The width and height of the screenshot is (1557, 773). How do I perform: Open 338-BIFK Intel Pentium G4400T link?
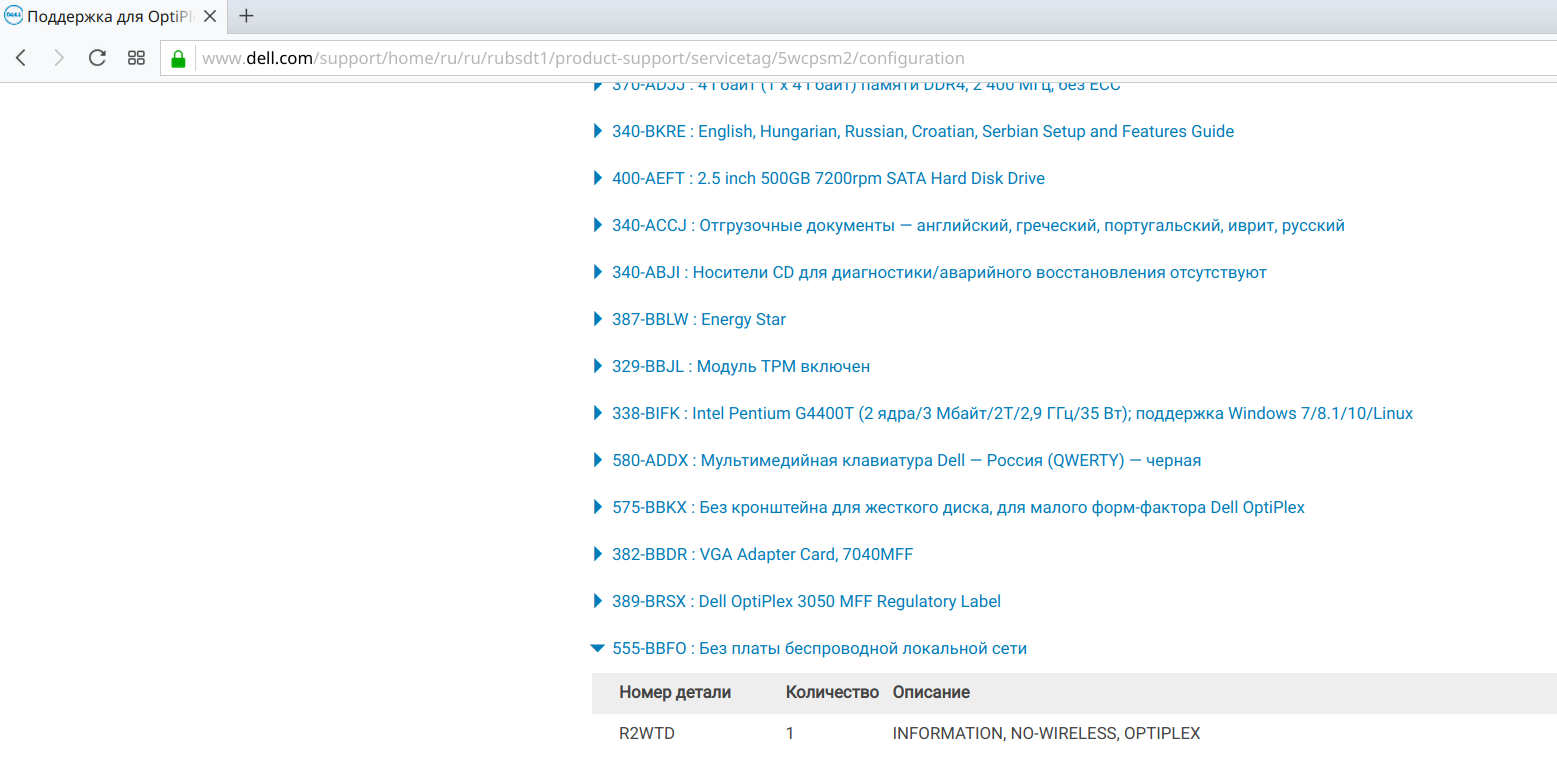coord(1012,413)
